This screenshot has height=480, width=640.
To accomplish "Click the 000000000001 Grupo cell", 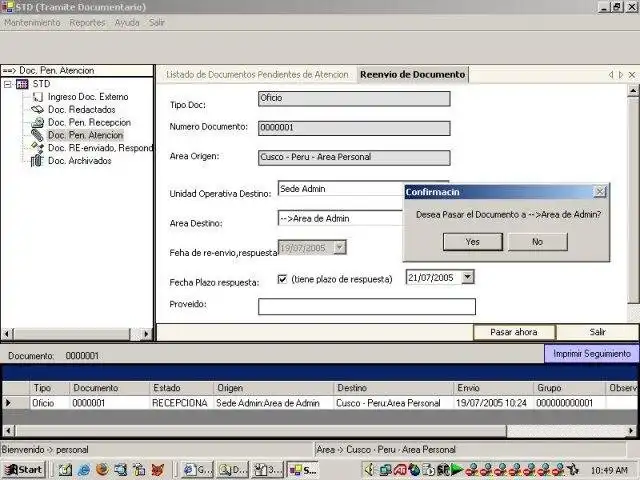I will point(569,403).
